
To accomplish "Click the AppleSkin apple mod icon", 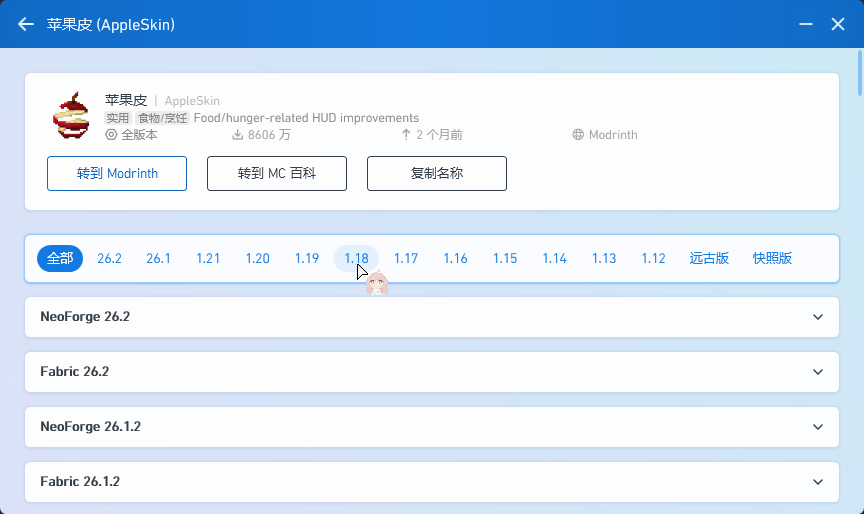I will (71, 115).
